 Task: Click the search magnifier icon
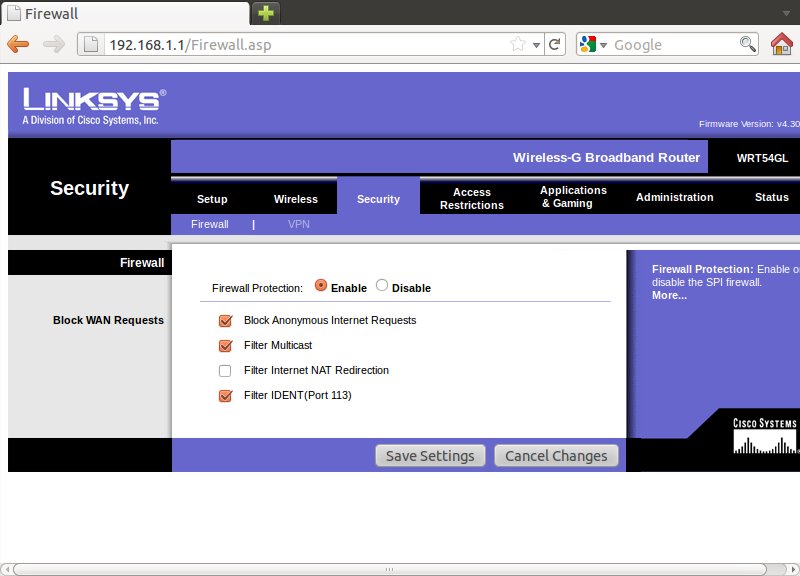click(x=747, y=44)
